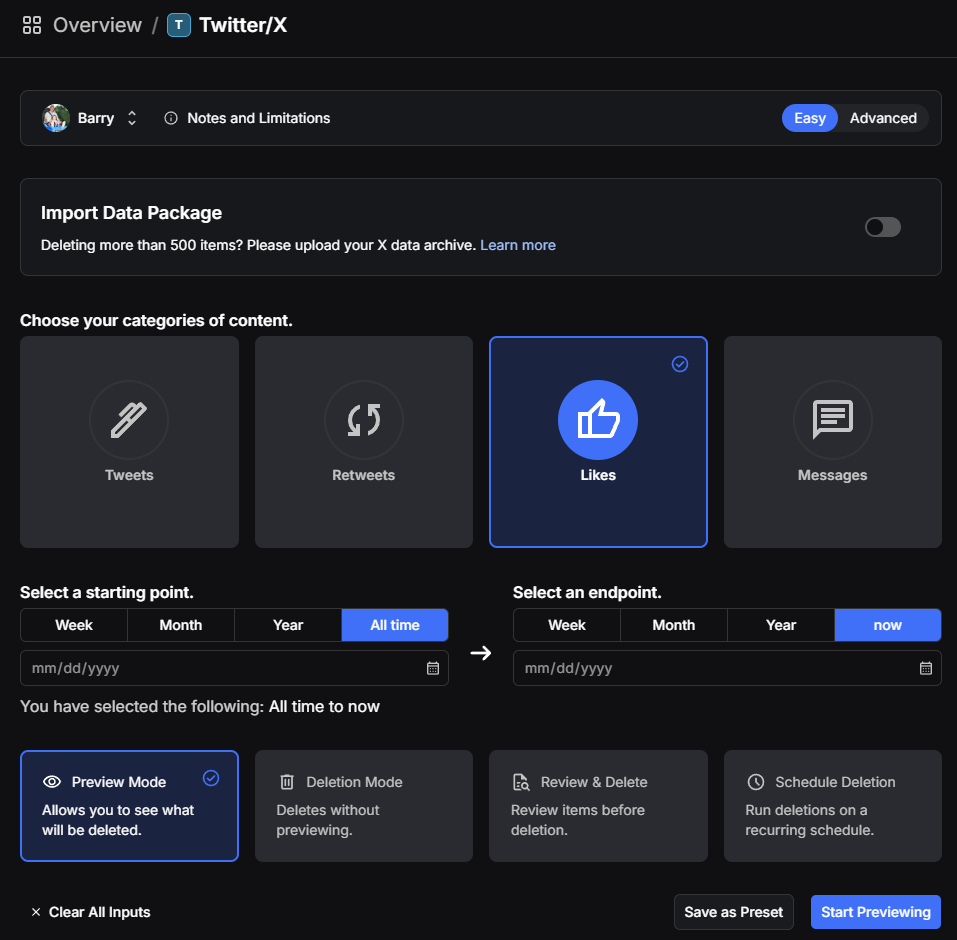Click the Overview grid icon
The image size is (957, 940).
coord(32,25)
